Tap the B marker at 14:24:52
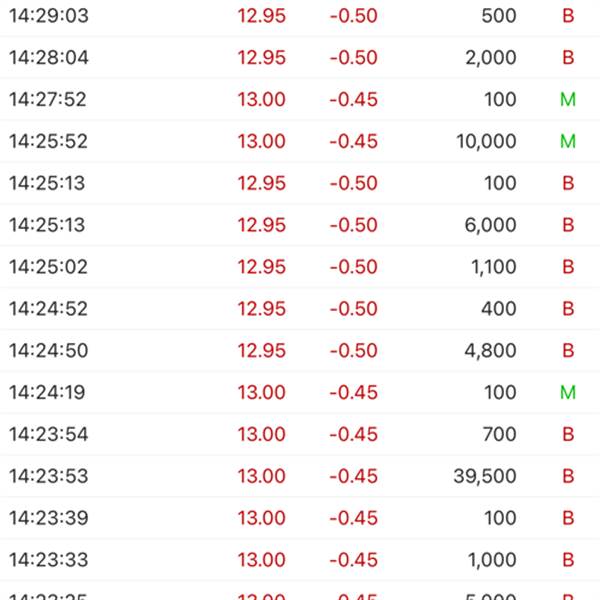This screenshot has width=600, height=600. (568, 309)
